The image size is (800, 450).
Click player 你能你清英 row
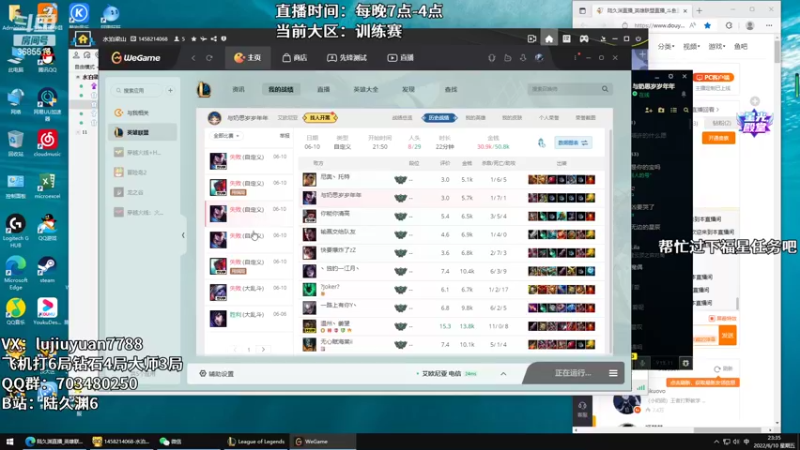(x=452, y=216)
